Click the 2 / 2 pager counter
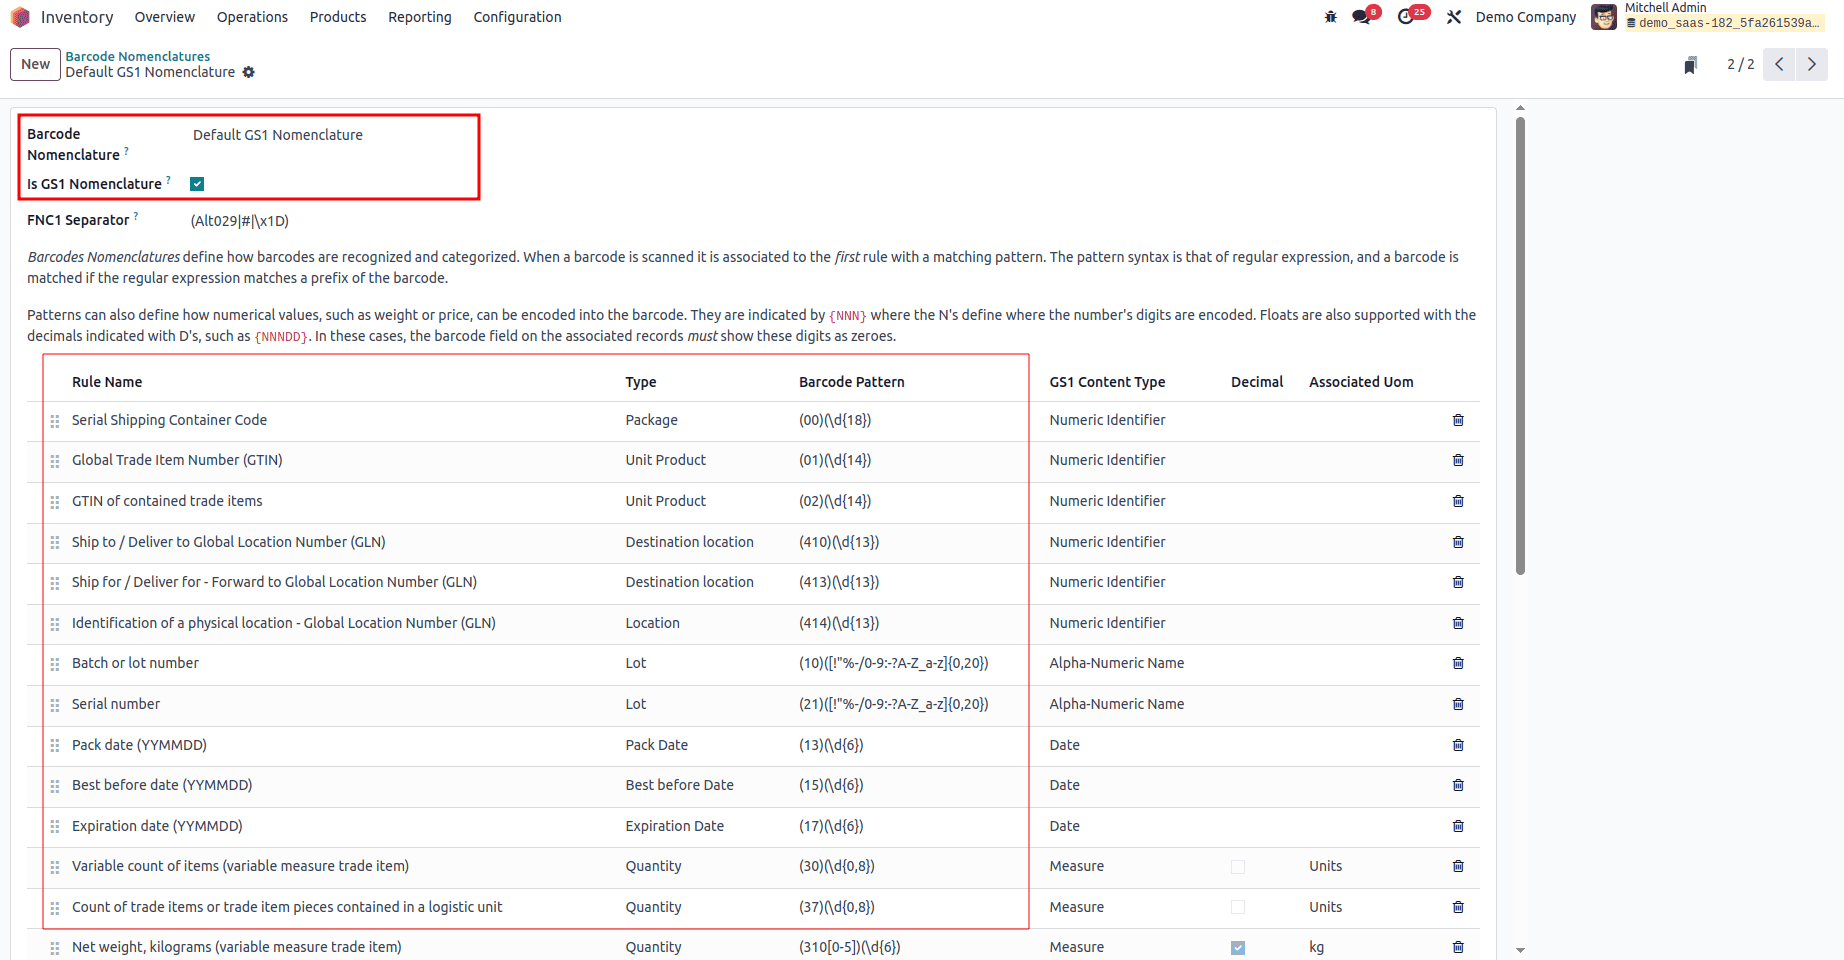This screenshot has height=960, width=1844. click(1740, 64)
